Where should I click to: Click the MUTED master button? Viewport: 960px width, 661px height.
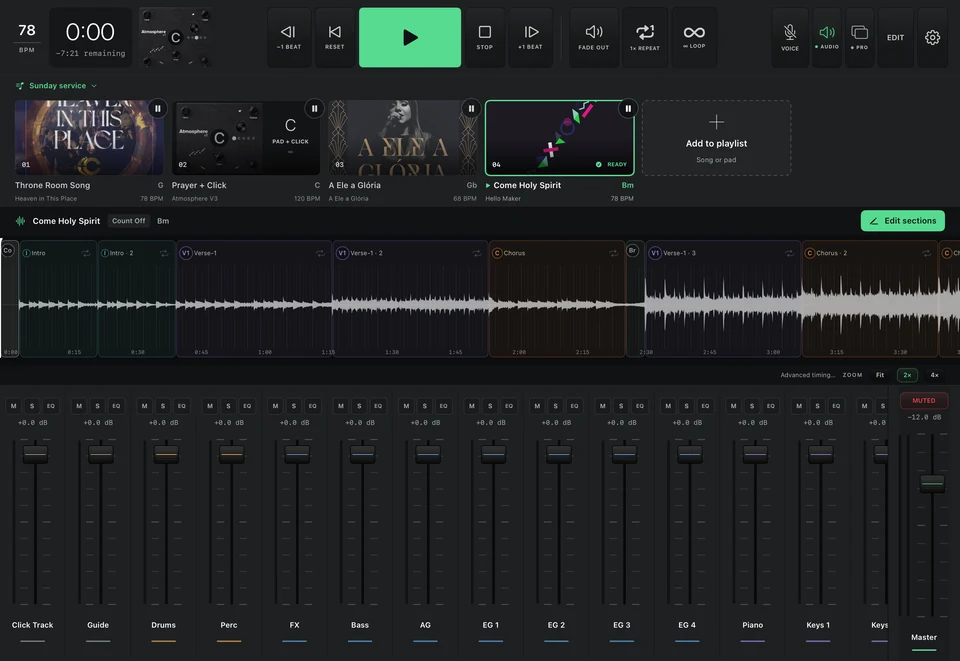(924, 400)
